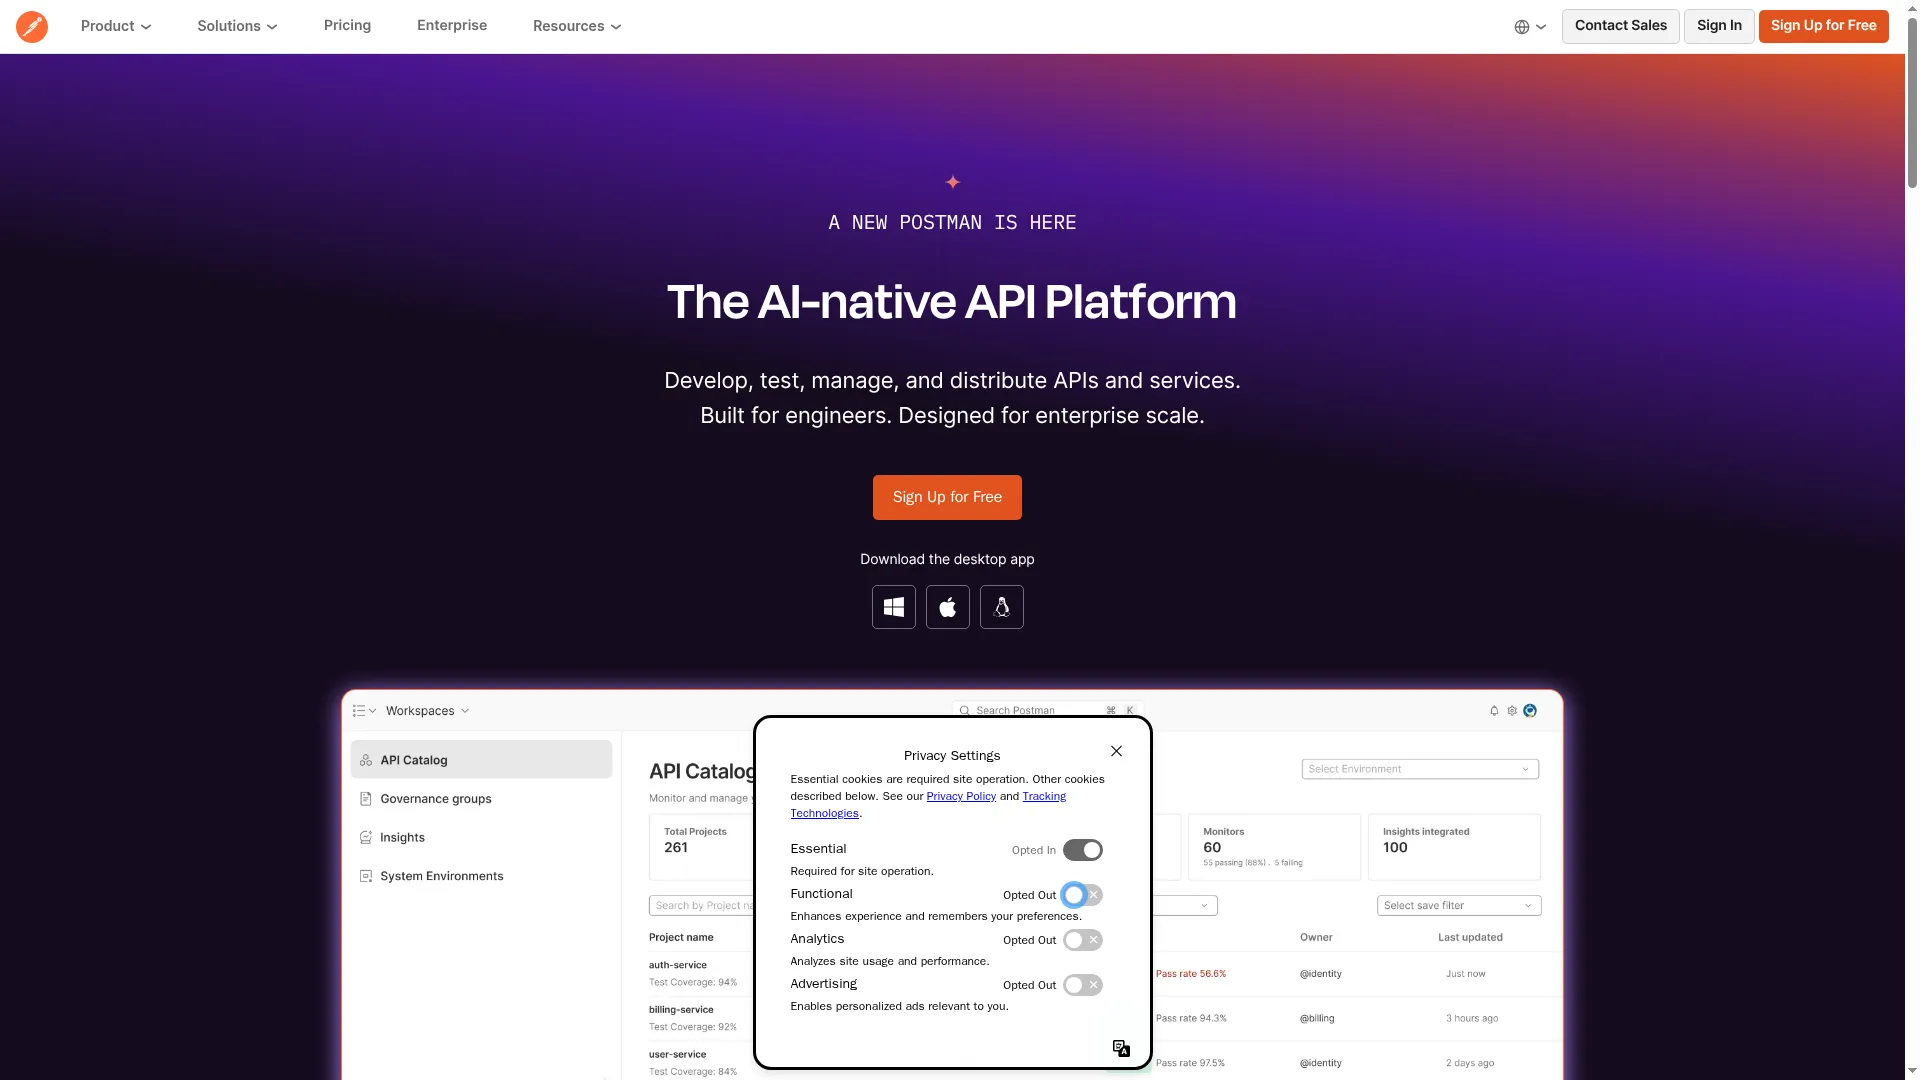Click the Owner column header

[x=1316, y=938]
